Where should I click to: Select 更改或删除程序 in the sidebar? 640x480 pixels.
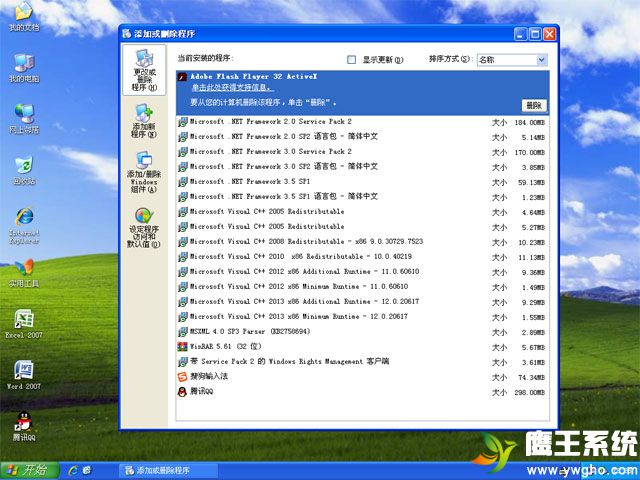(x=144, y=70)
